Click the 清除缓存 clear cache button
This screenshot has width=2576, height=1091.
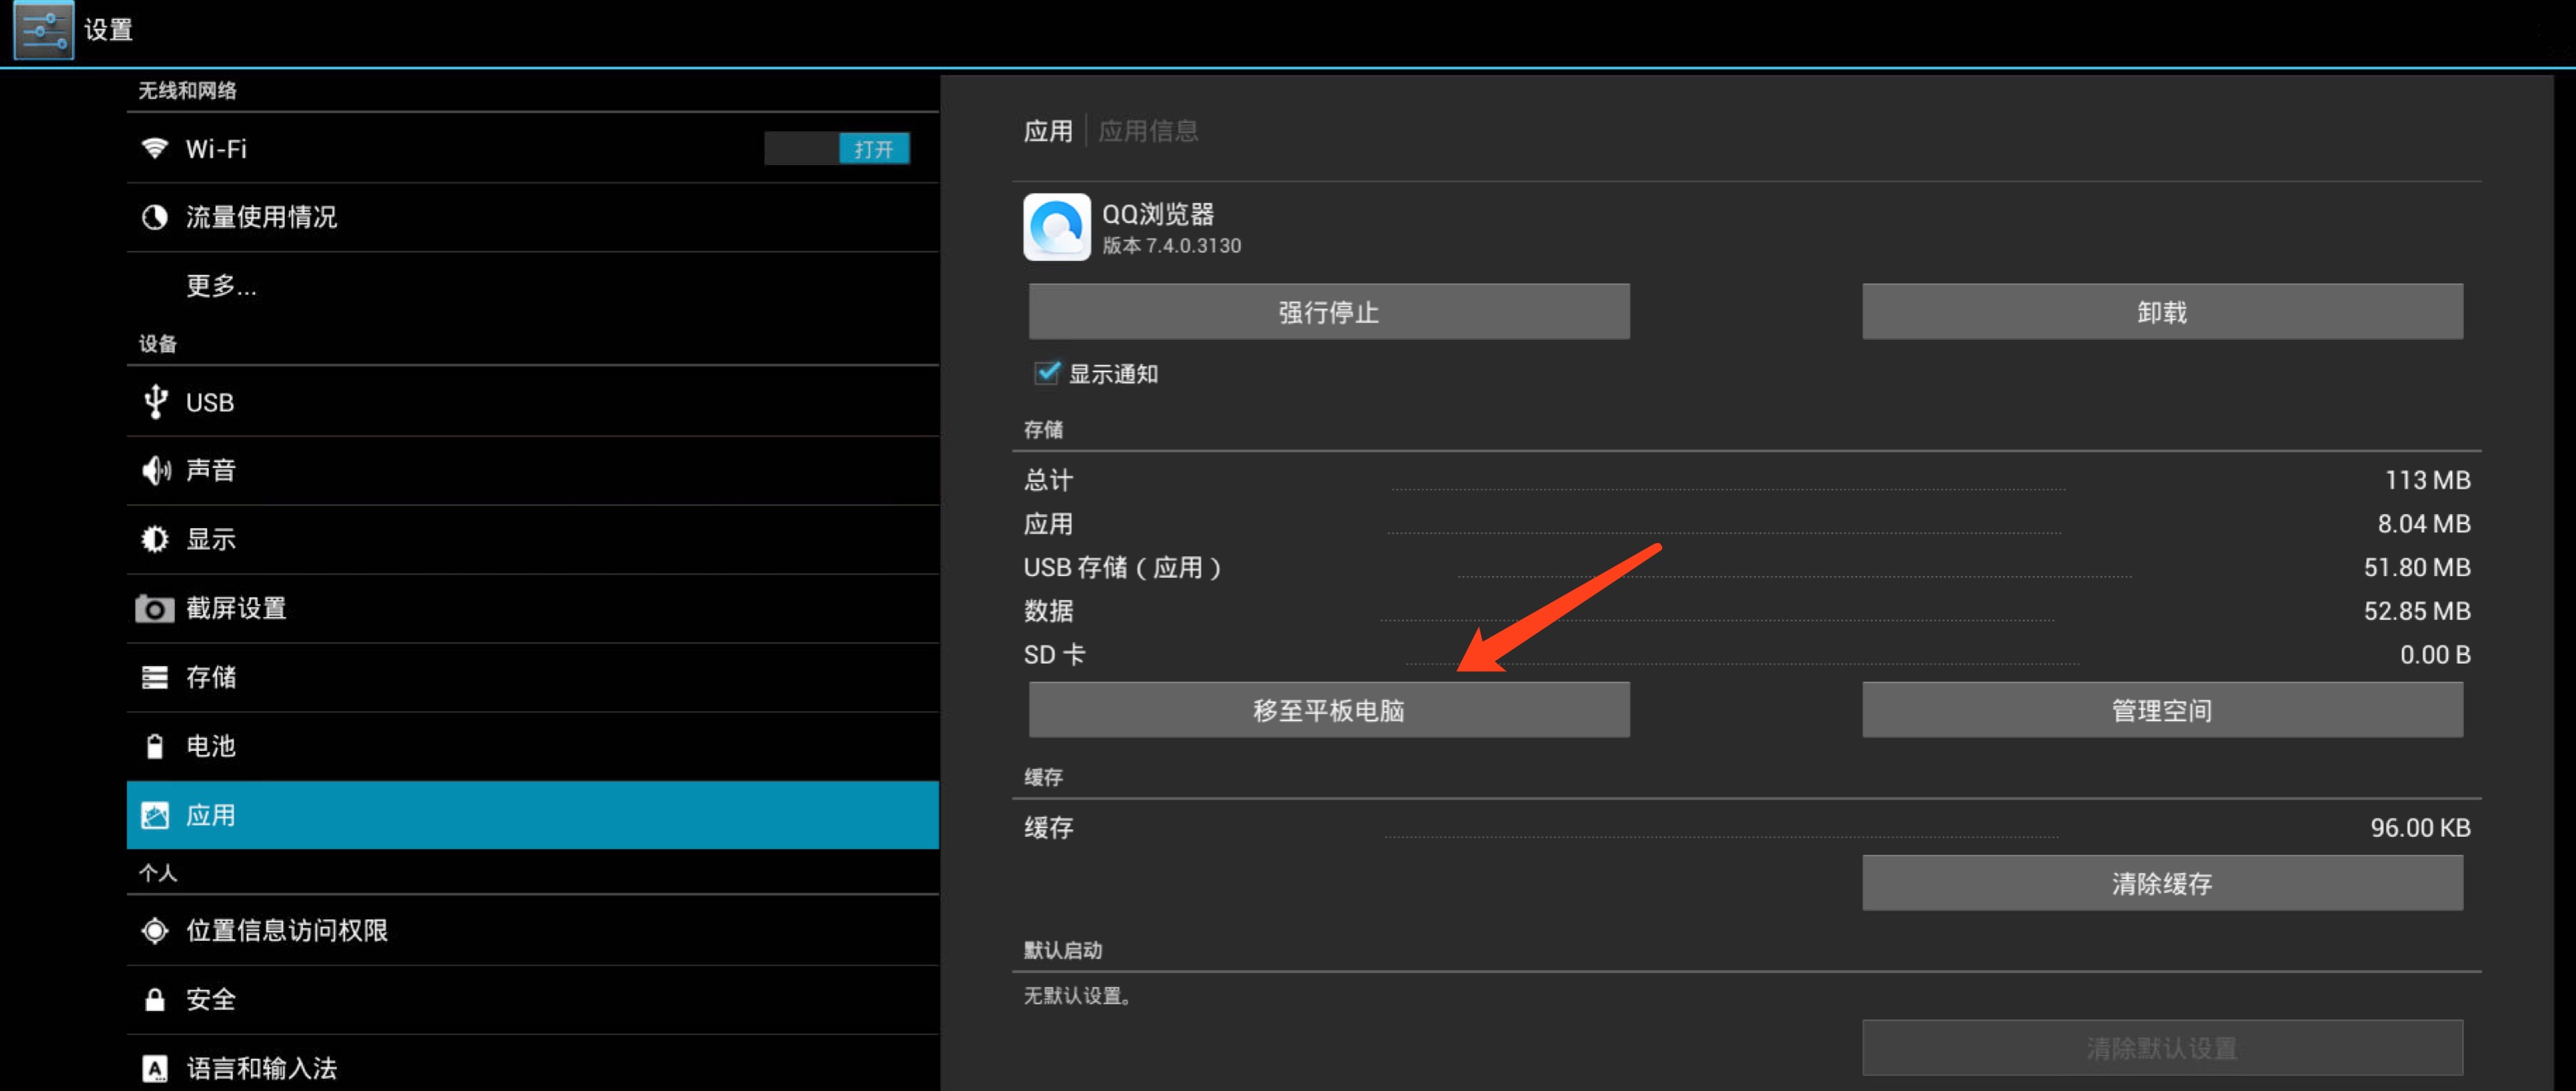(x=2162, y=883)
